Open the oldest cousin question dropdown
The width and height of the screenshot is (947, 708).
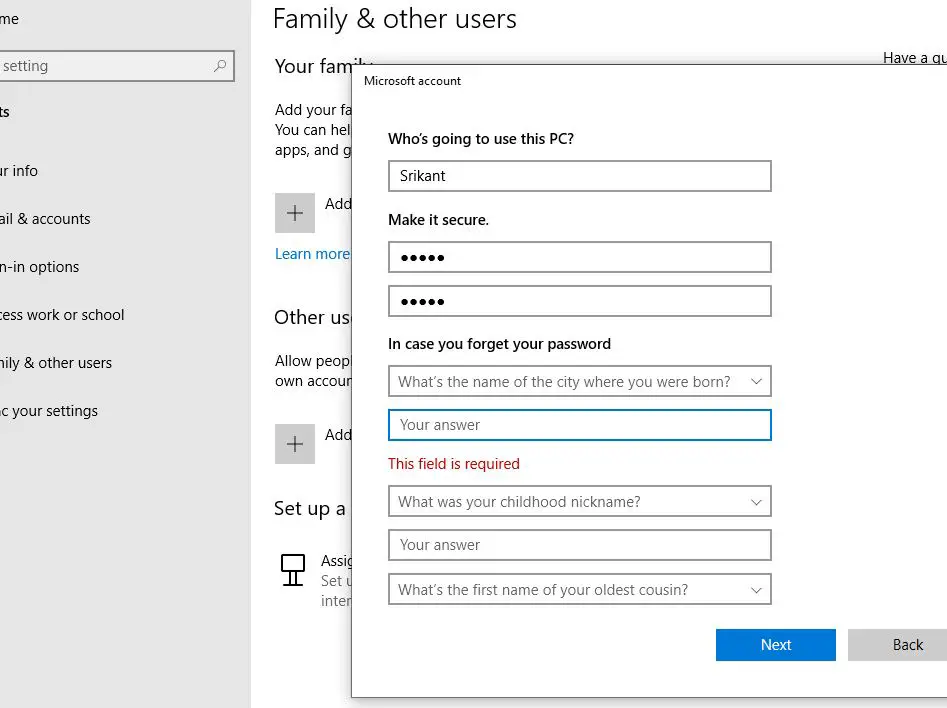coord(580,589)
